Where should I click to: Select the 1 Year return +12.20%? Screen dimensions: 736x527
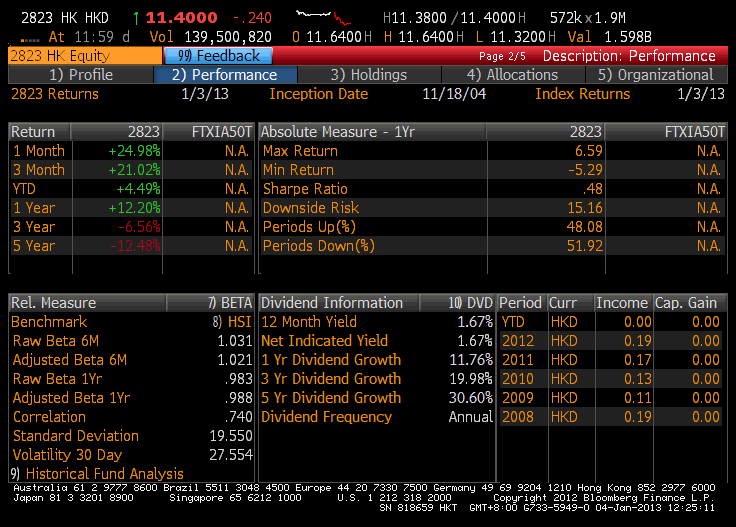point(134,208)
